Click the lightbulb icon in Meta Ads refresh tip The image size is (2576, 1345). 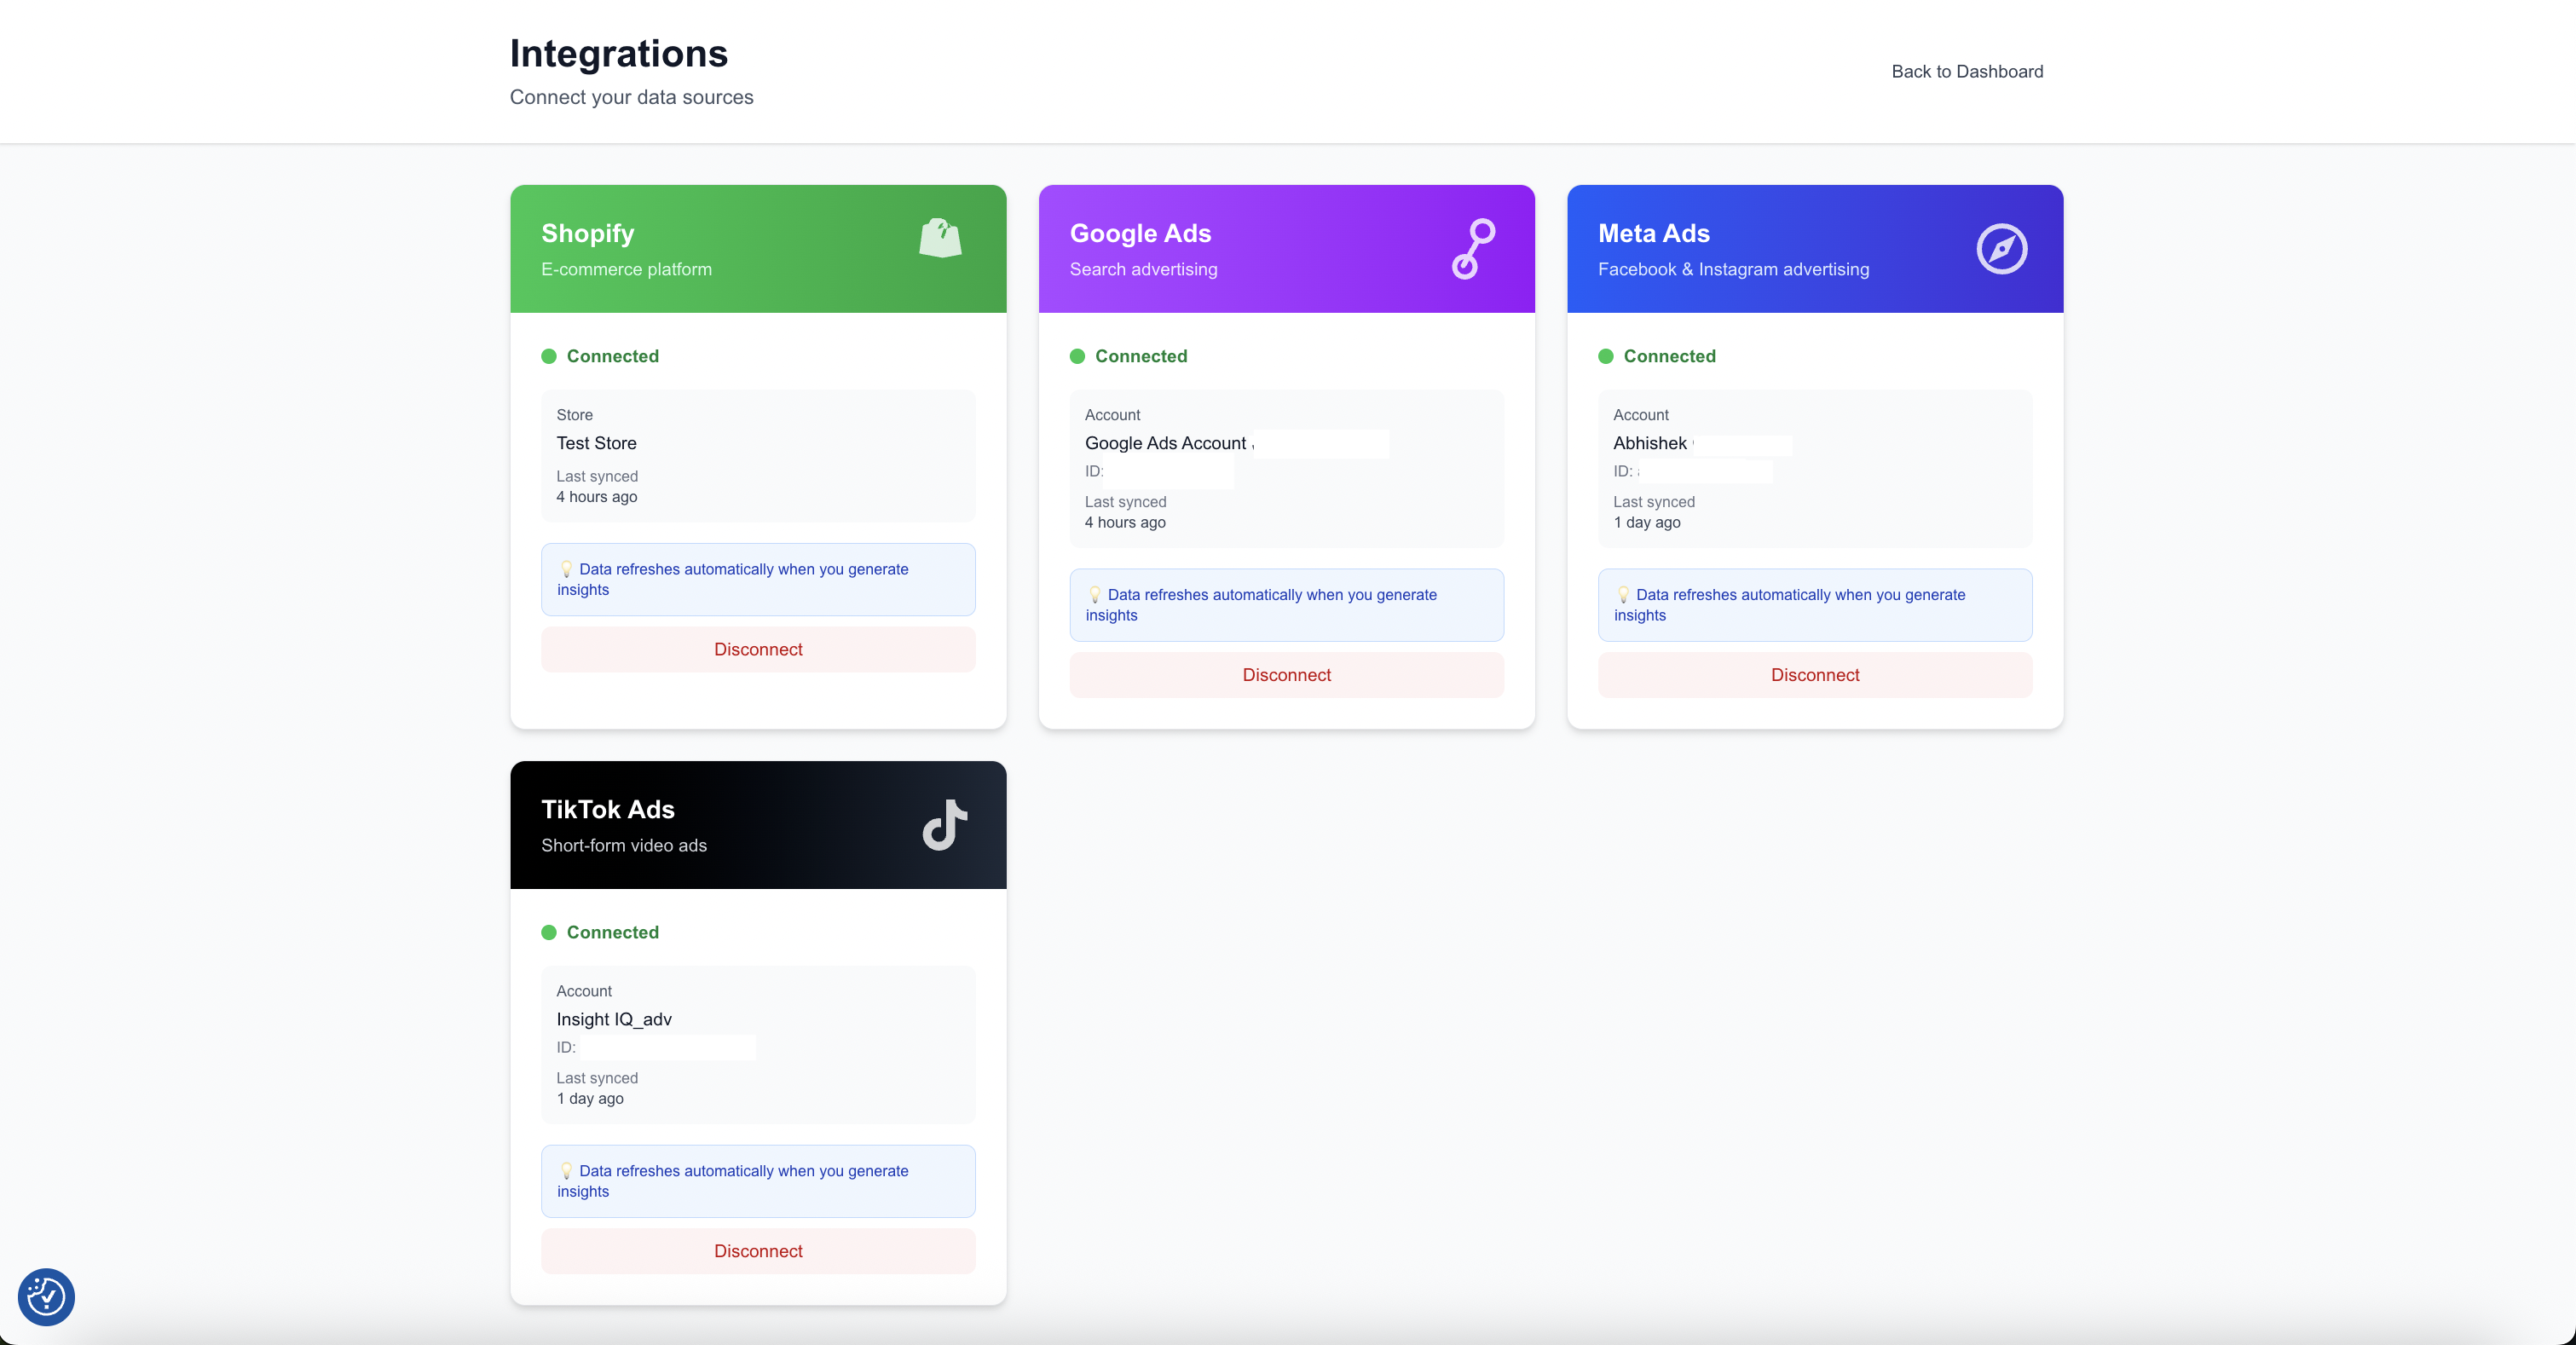(x=1625, y=594)
